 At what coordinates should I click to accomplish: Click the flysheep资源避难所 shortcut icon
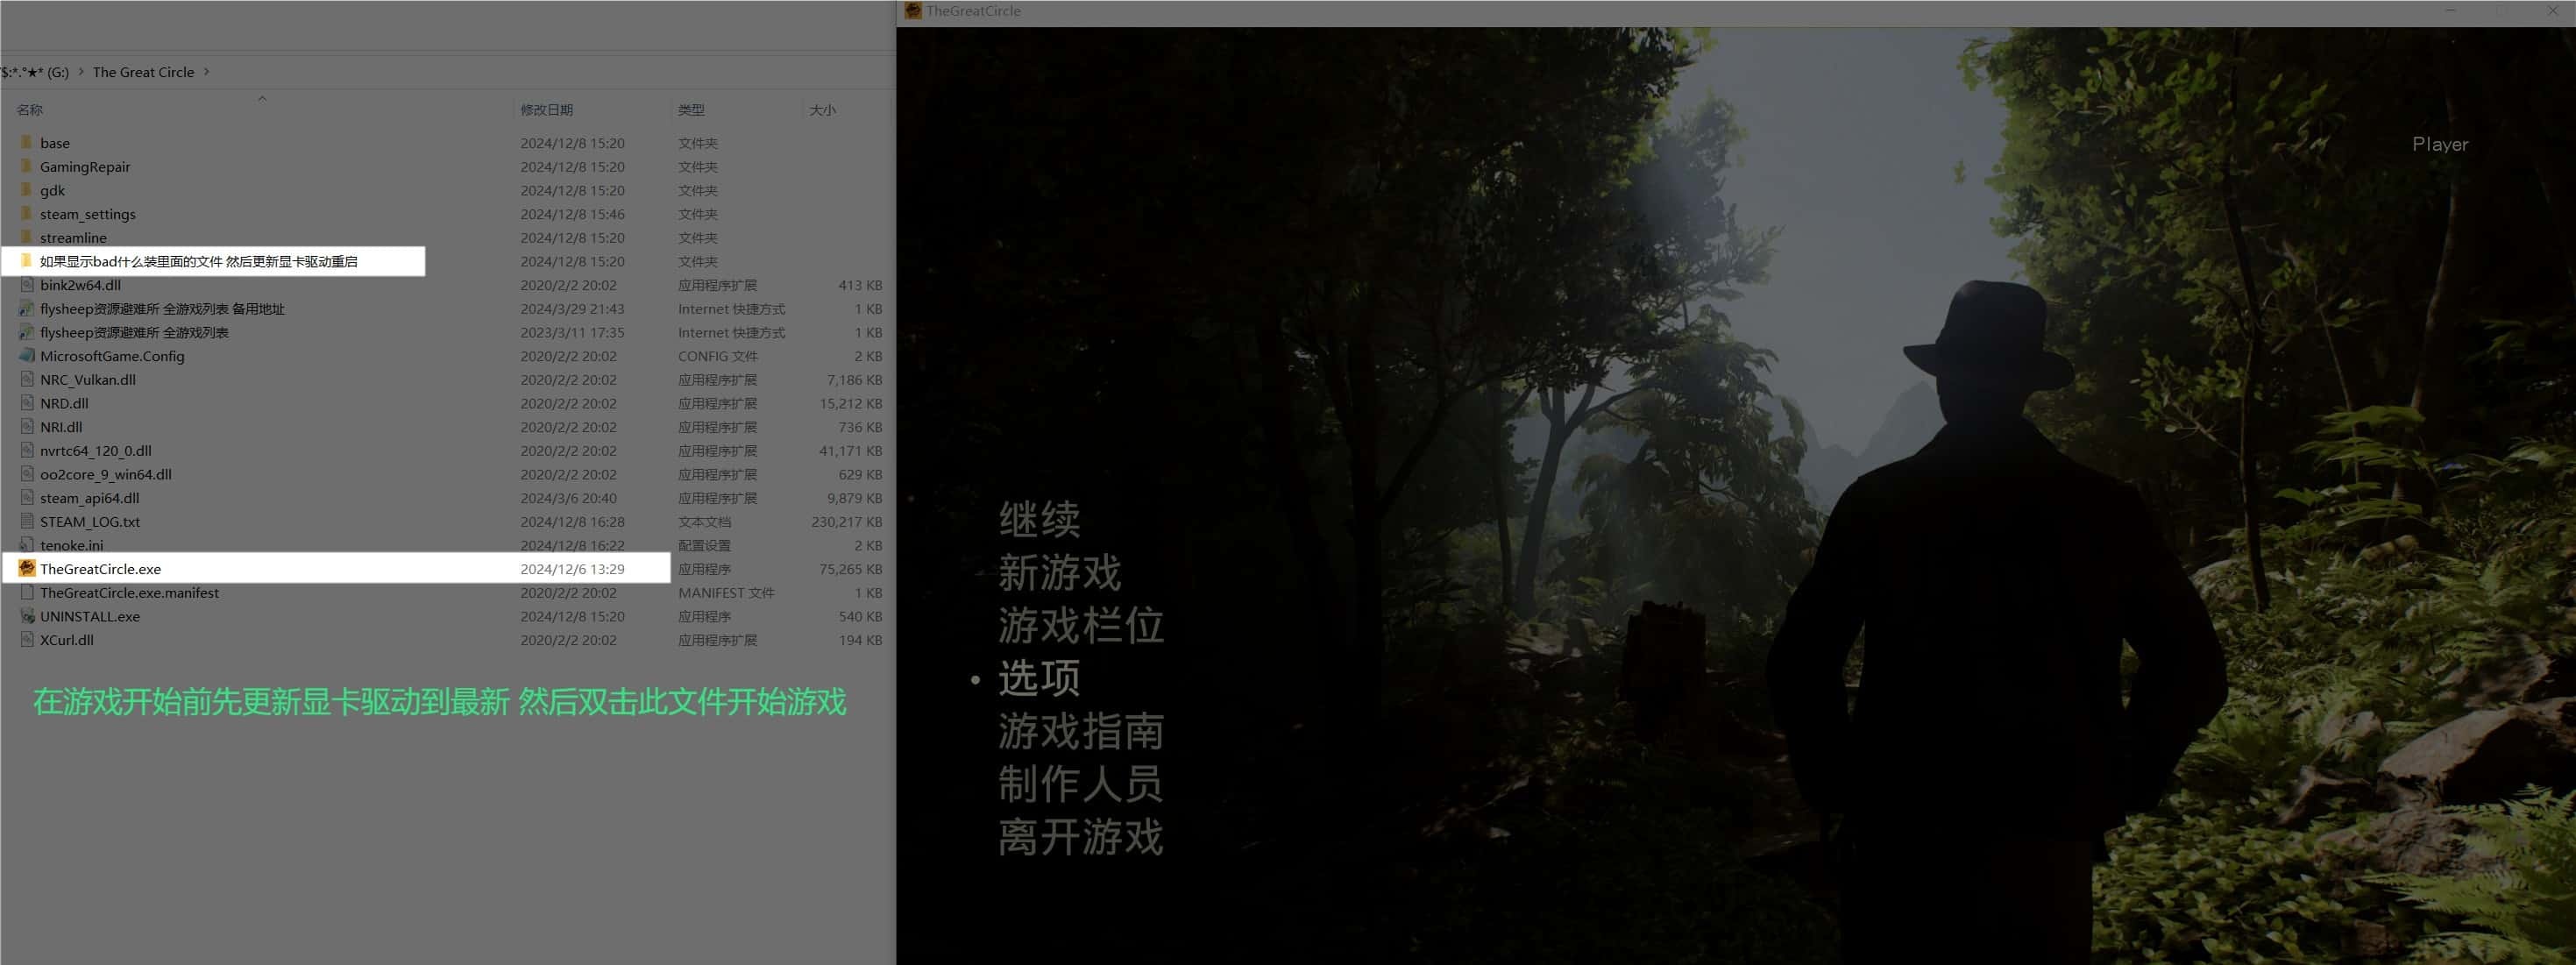point(27,332)
